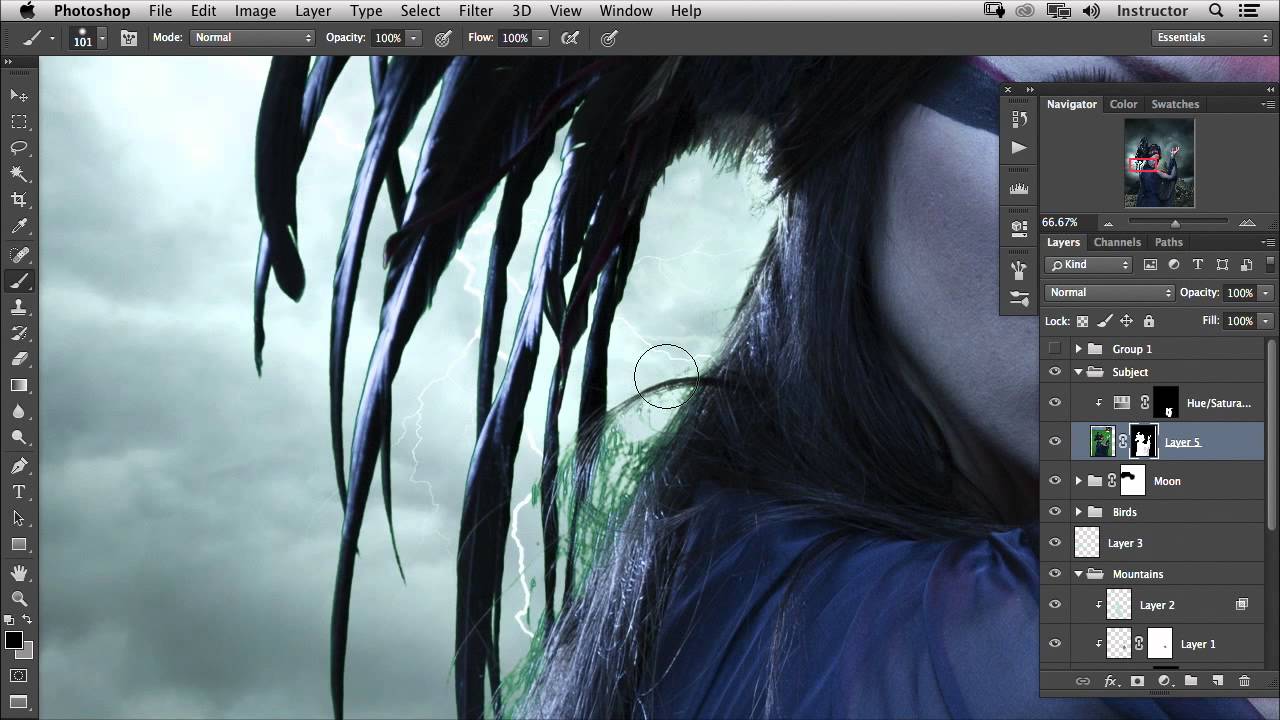Select the Spot Healing Brush tool

19,254
